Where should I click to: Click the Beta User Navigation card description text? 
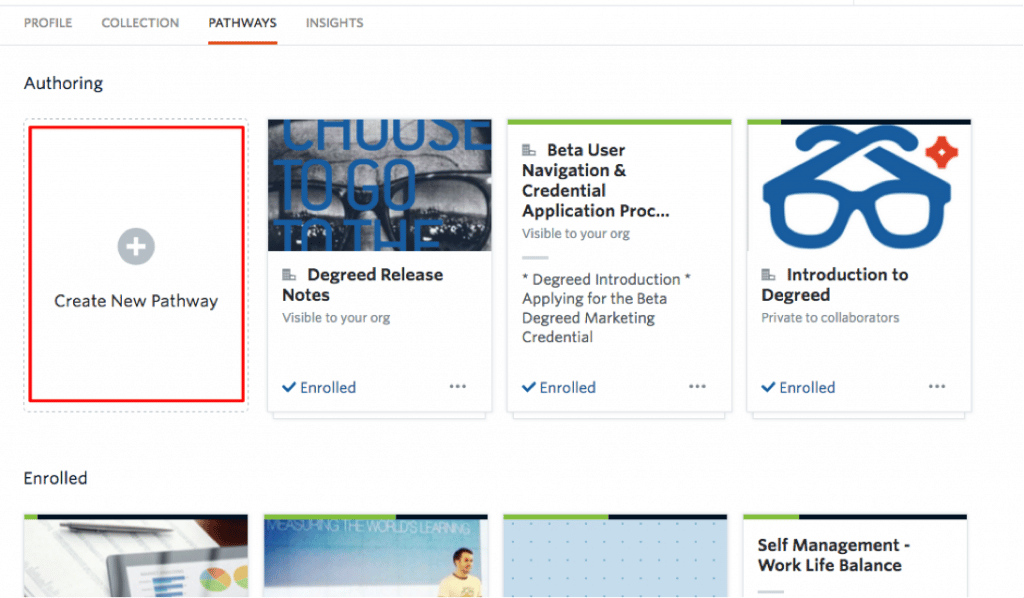point(606,308)
